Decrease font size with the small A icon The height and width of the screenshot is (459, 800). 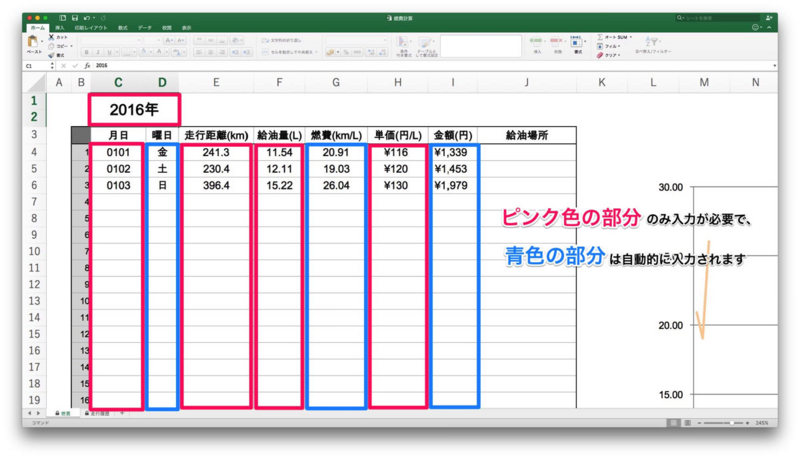click(x=181, y=40)
